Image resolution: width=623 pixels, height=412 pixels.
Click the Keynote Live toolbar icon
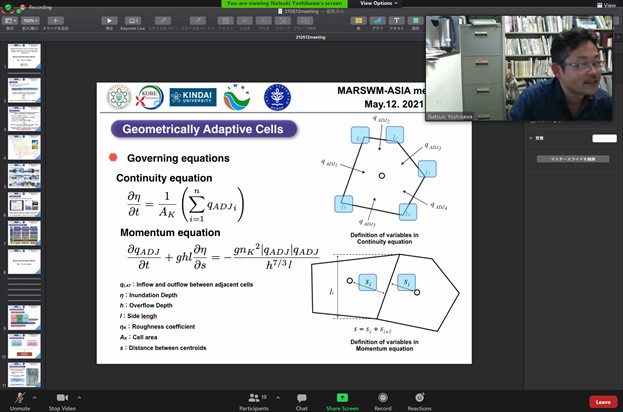pos(131,20)
